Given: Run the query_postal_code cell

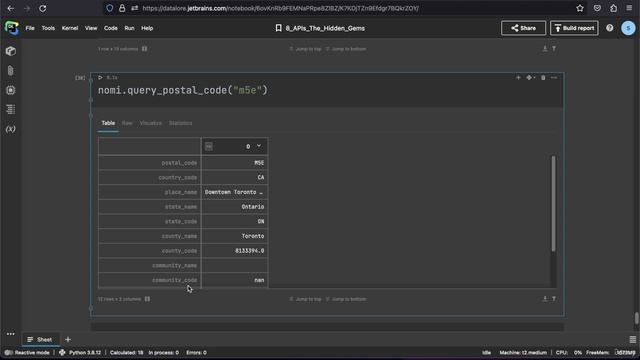Looking at the screenshot, I should (100, 78).
